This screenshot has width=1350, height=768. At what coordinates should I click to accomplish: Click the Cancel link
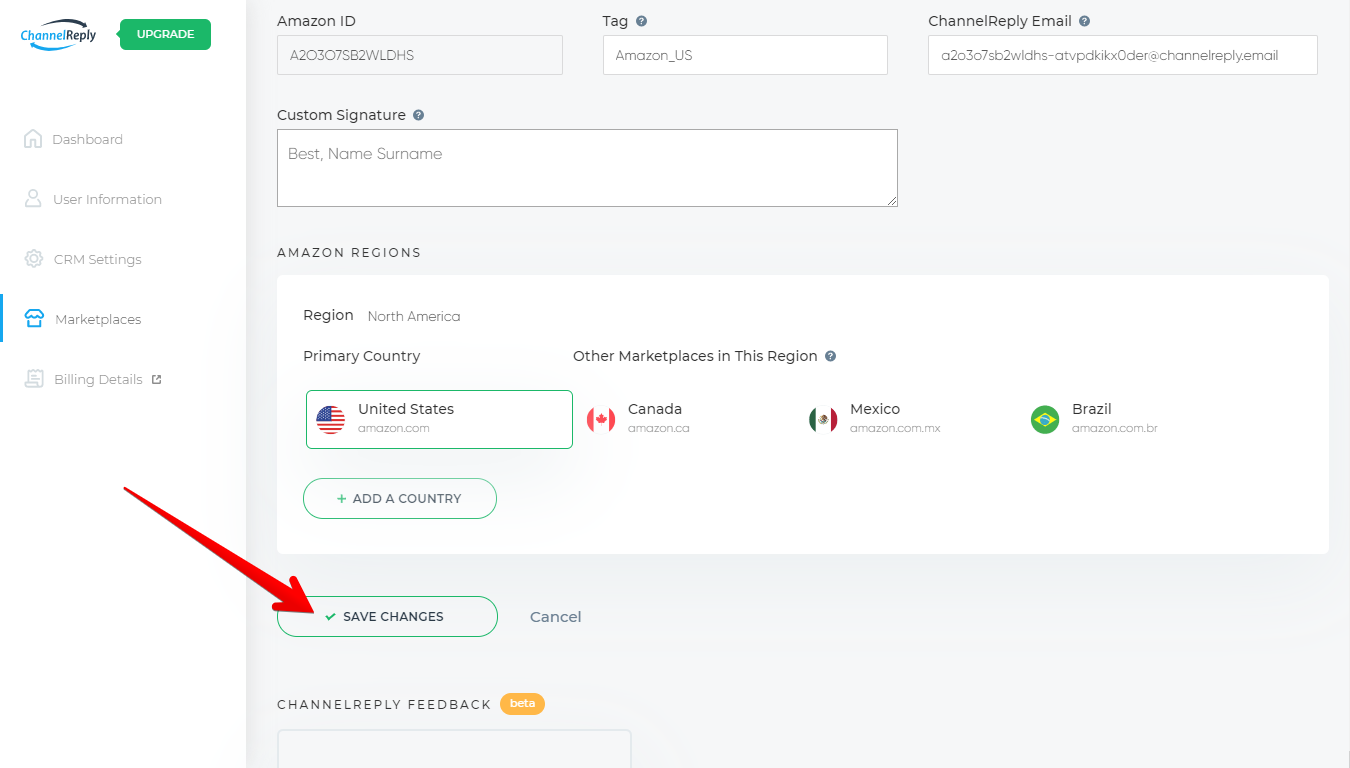coord(555,616)
